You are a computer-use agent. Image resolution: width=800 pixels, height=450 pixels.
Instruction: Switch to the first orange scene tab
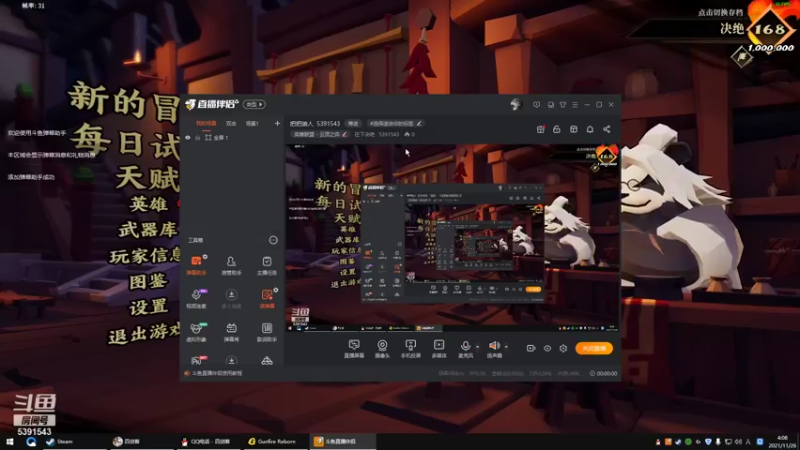coord(206,123)
